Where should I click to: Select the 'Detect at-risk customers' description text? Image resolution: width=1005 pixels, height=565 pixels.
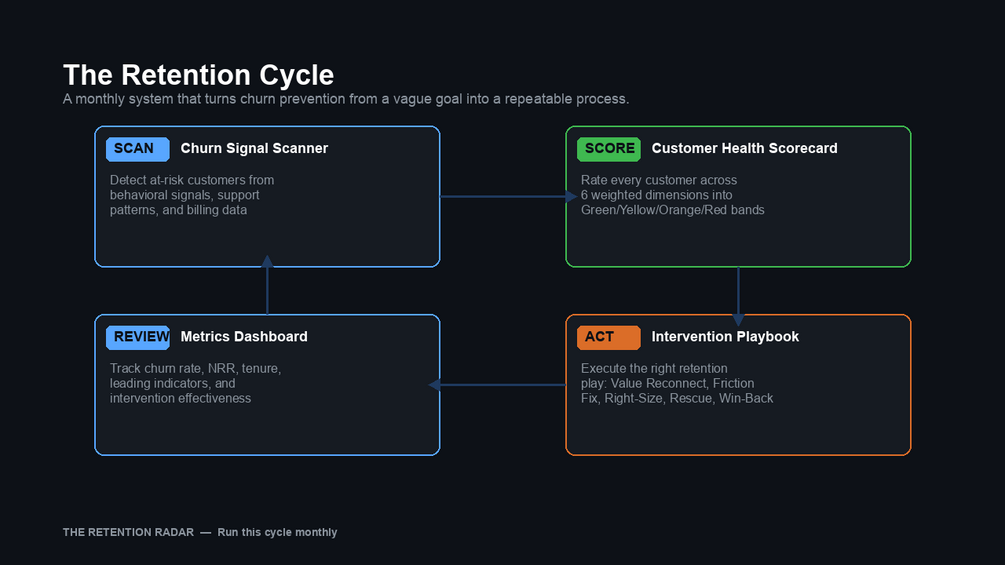192,195
